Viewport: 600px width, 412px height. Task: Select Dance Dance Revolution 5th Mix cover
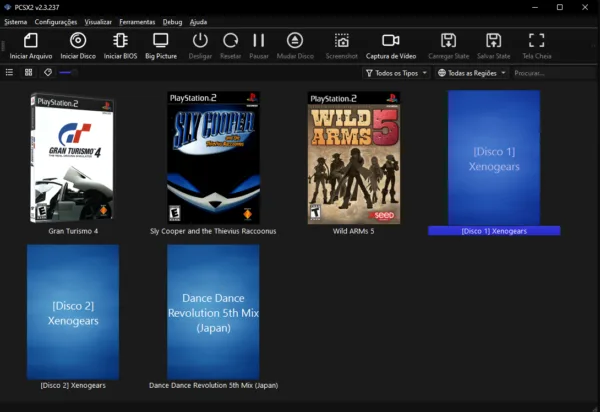click(x=213, y=312)
